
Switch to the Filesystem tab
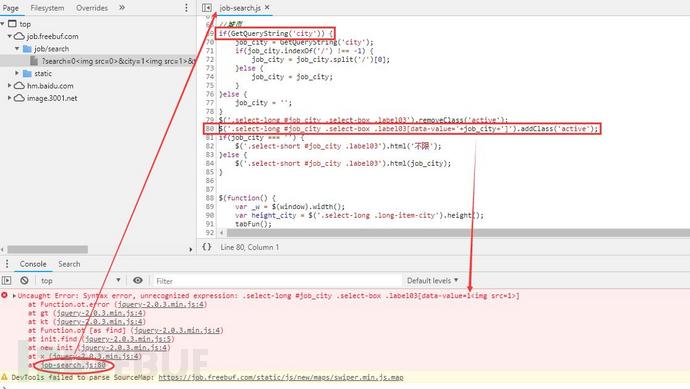coord(47,8)
